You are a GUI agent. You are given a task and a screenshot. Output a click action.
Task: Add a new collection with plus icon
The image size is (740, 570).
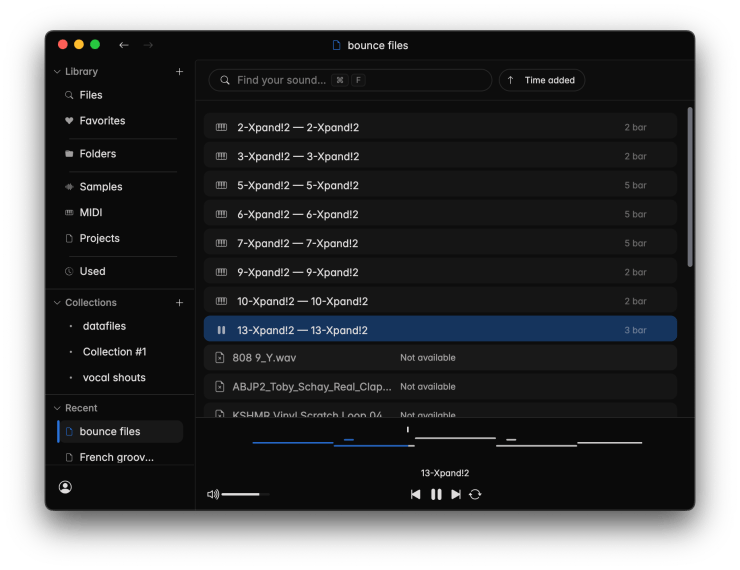[x=179, y=302]
